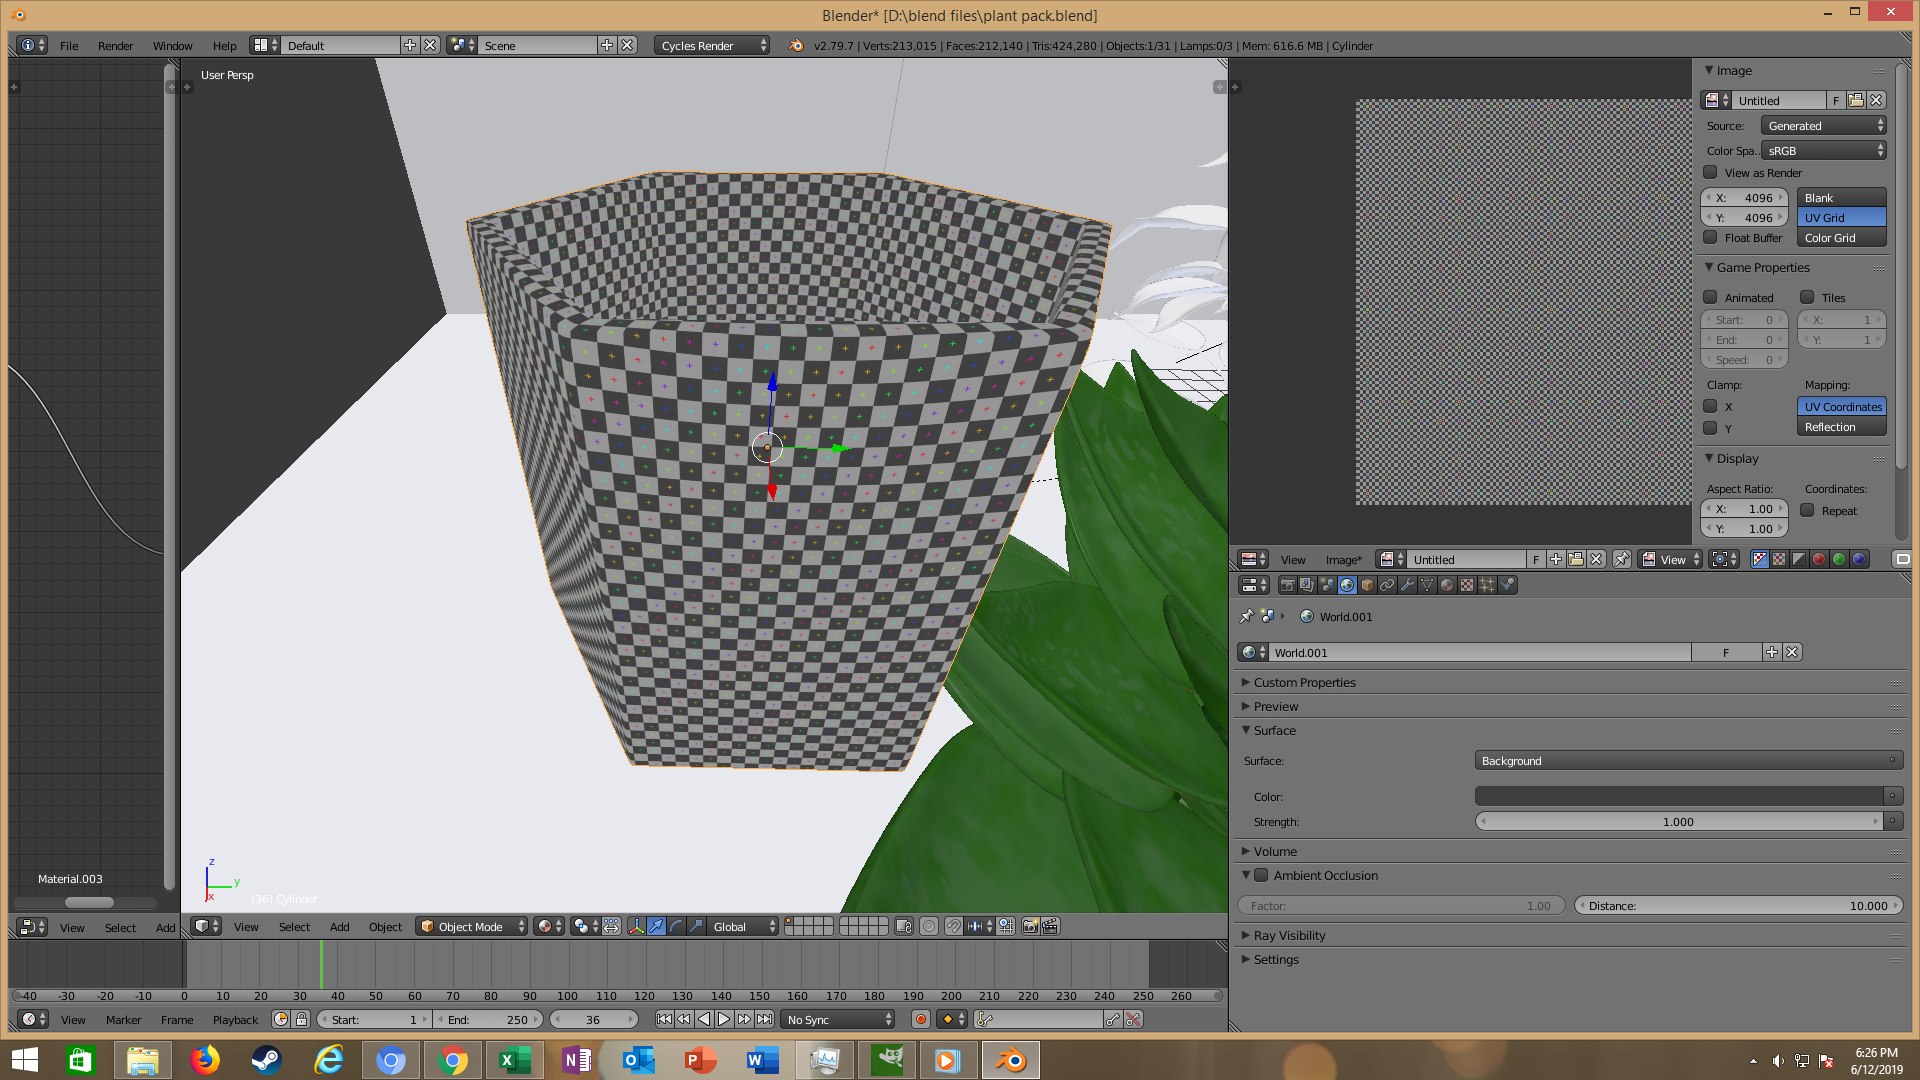This screenshot has width=1920, height=1080.
Task: Open the Render menu in top bar
Action: (115, 45)
